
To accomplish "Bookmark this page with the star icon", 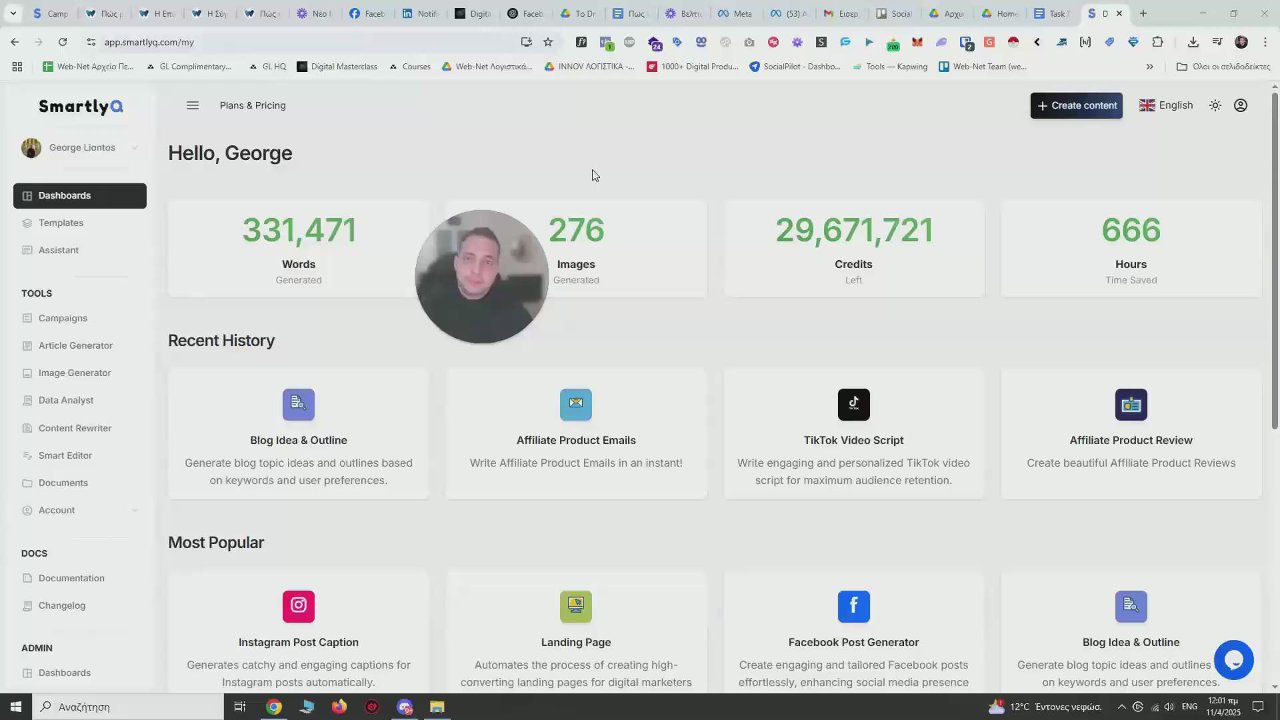I will (x=548, y=42).
